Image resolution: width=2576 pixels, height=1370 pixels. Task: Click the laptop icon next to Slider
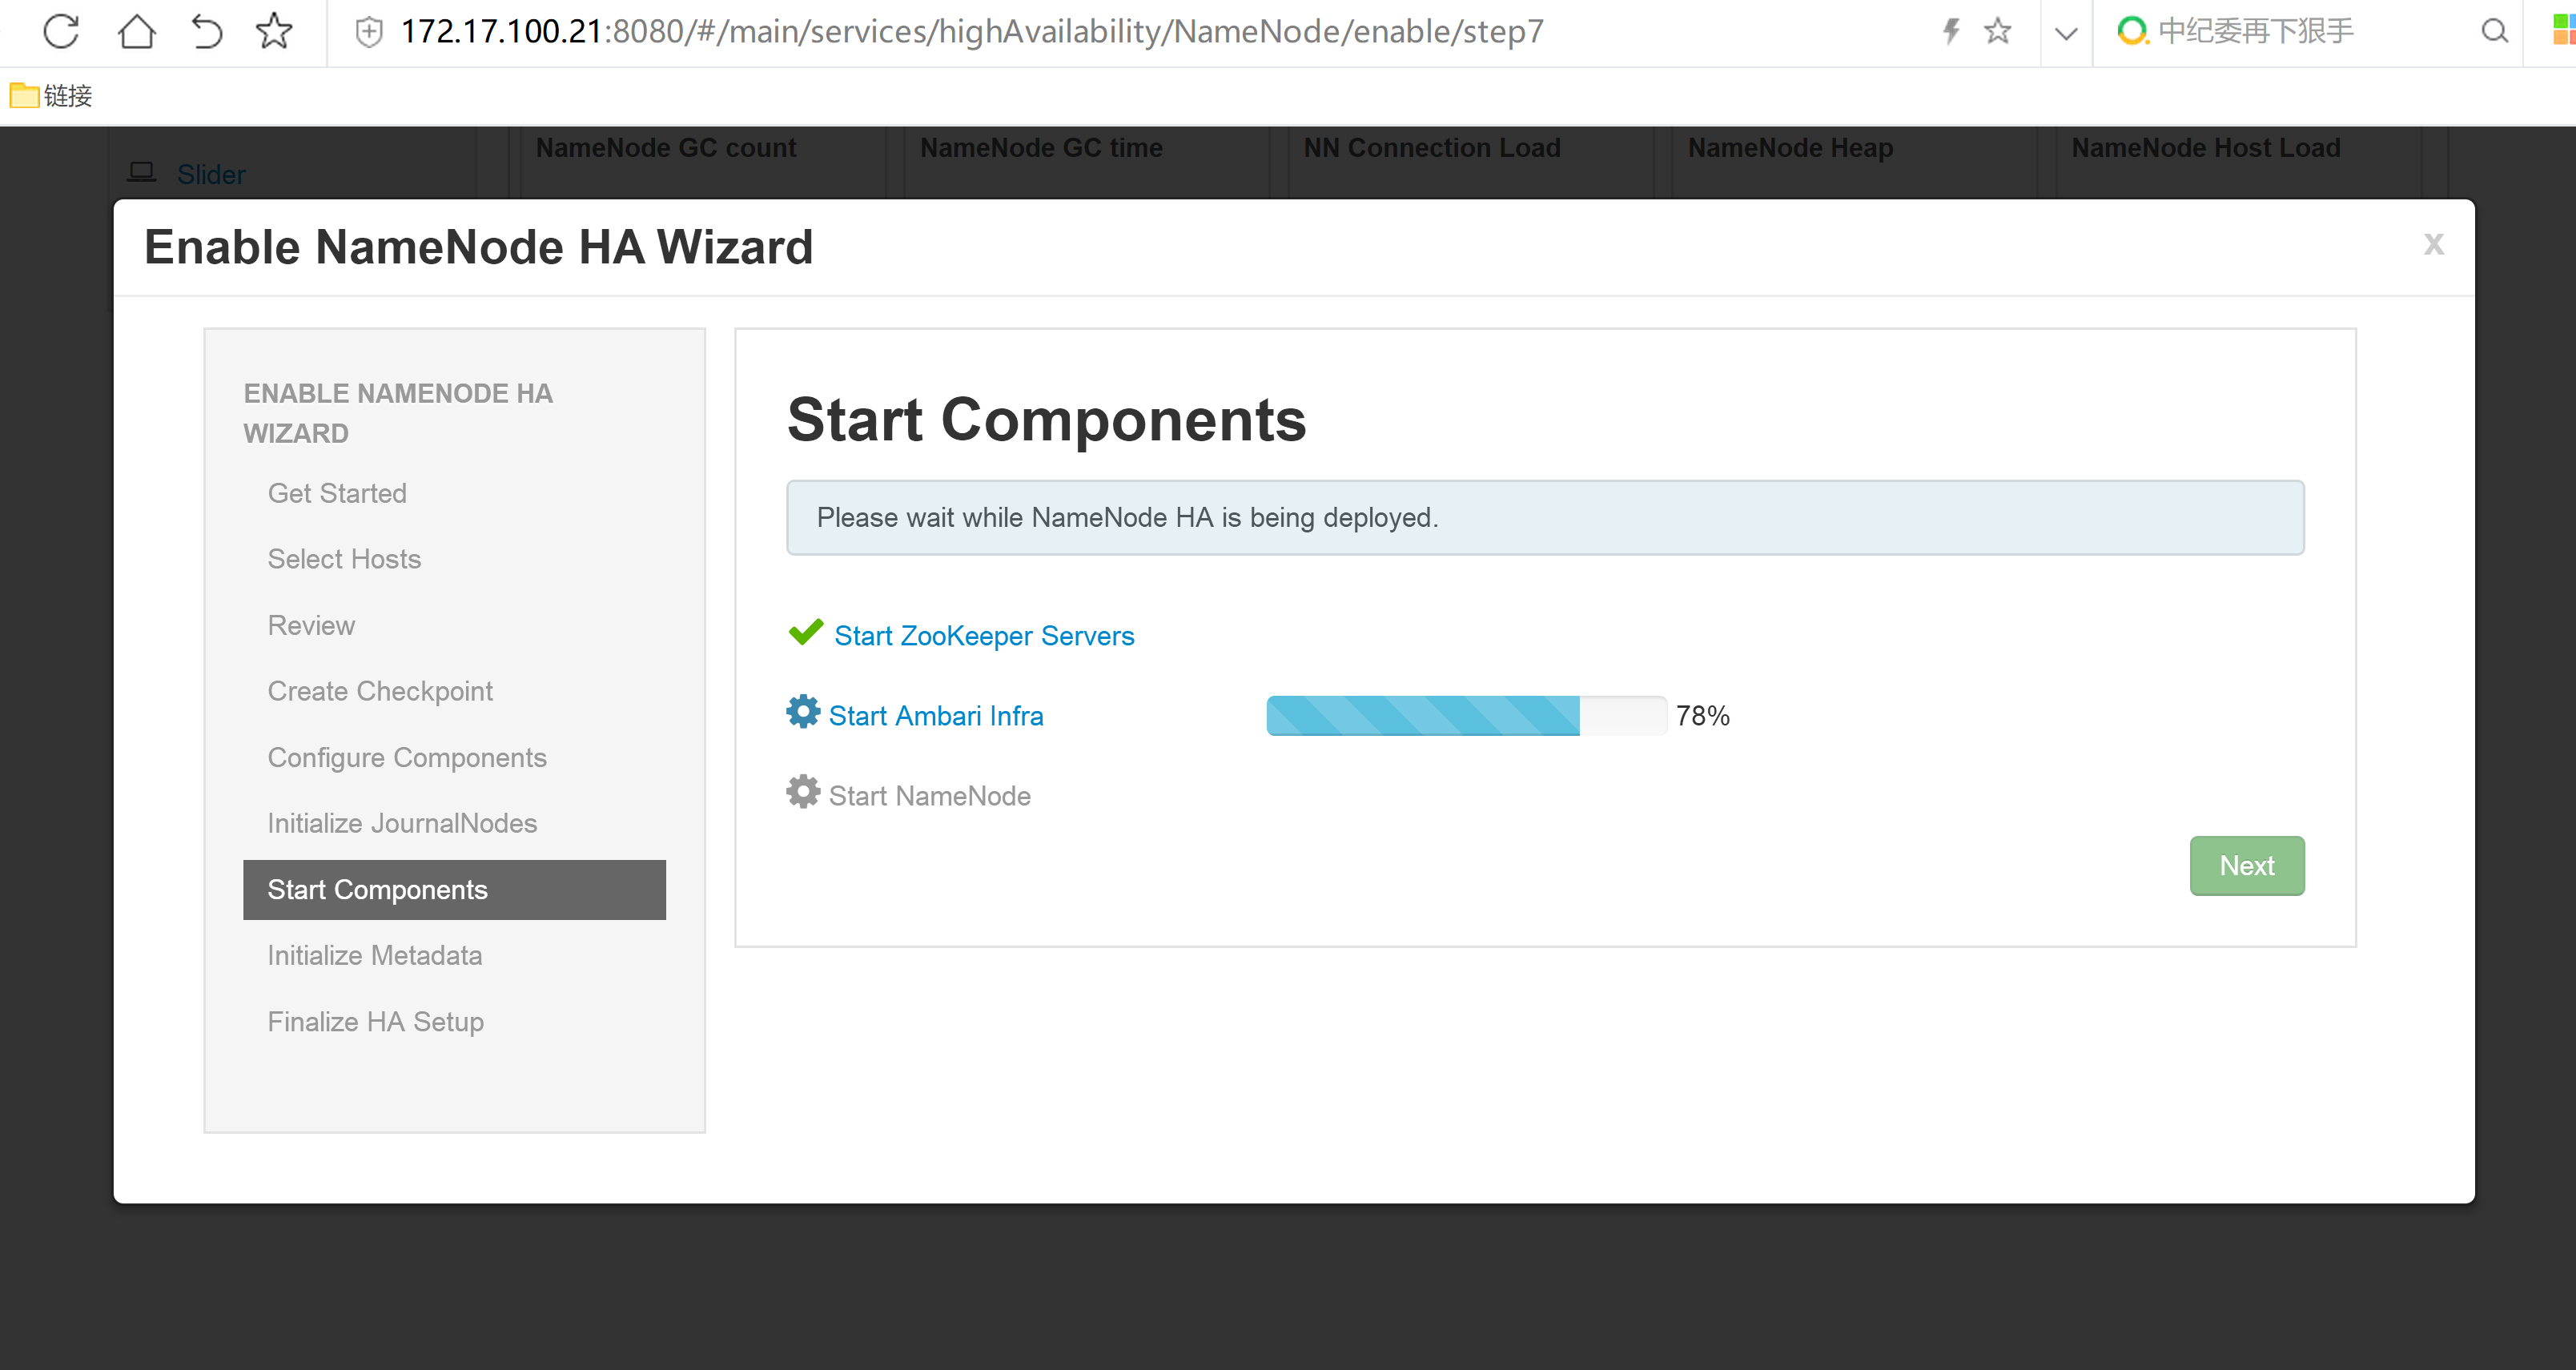(142, 172)
